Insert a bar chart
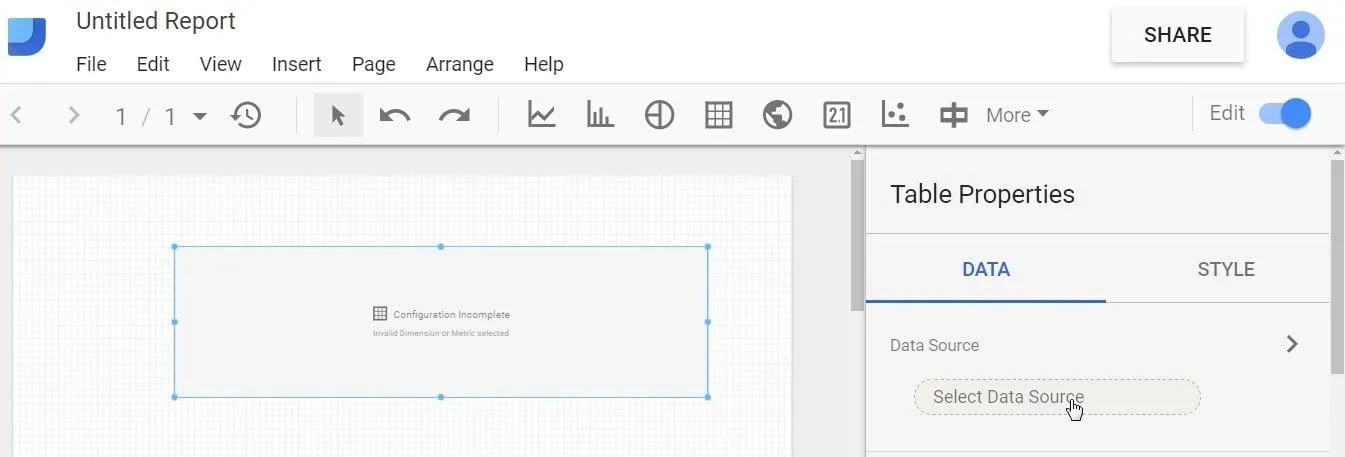 point(600,115)
